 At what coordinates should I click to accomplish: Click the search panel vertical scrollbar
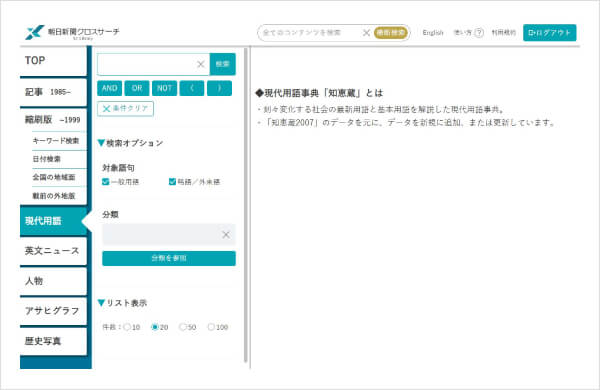click(x=246, y=205)
